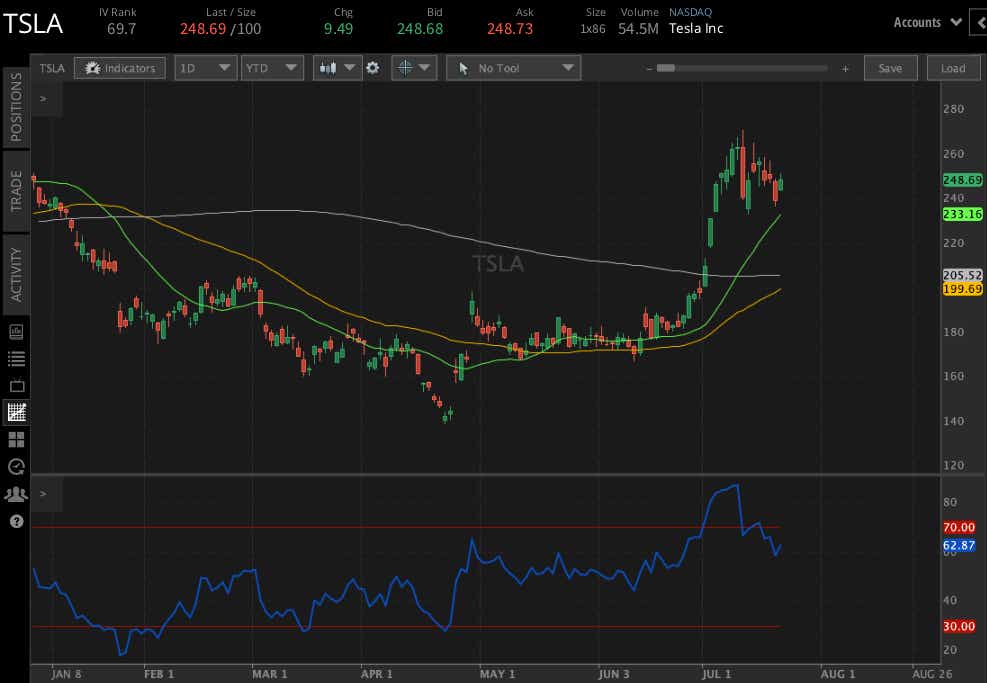Adjust the chart zoom slider handle
The image size is (987, 683).
click(665, 68)
